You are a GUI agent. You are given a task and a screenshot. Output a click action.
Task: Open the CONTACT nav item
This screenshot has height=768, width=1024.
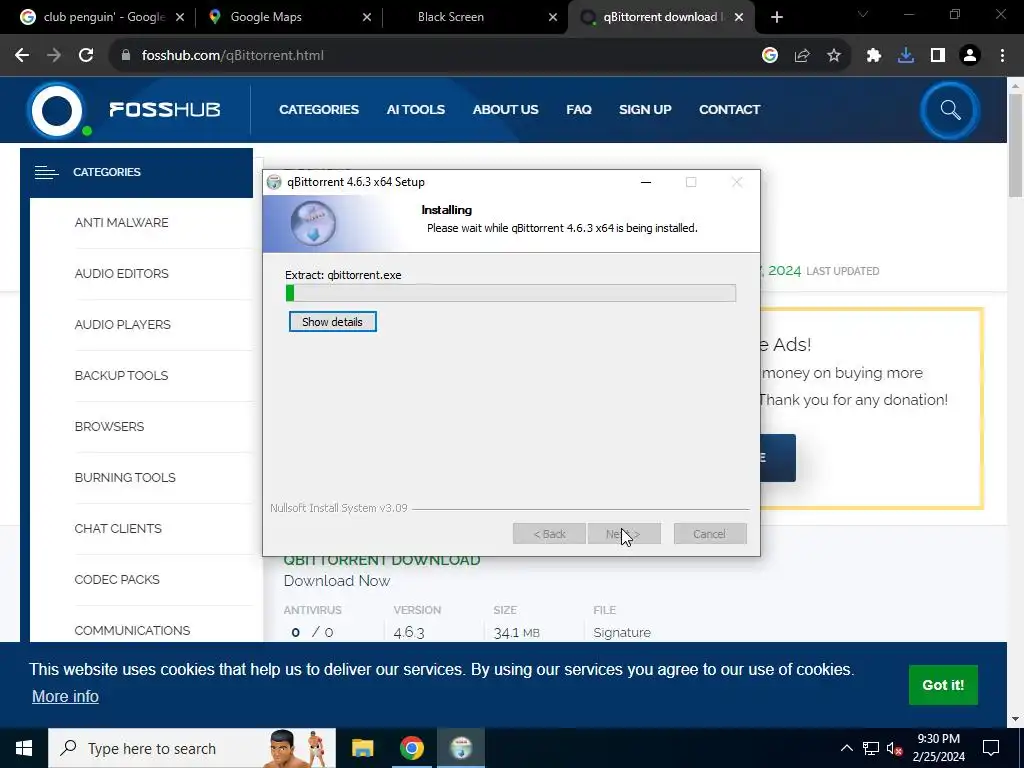click(729, 110)
